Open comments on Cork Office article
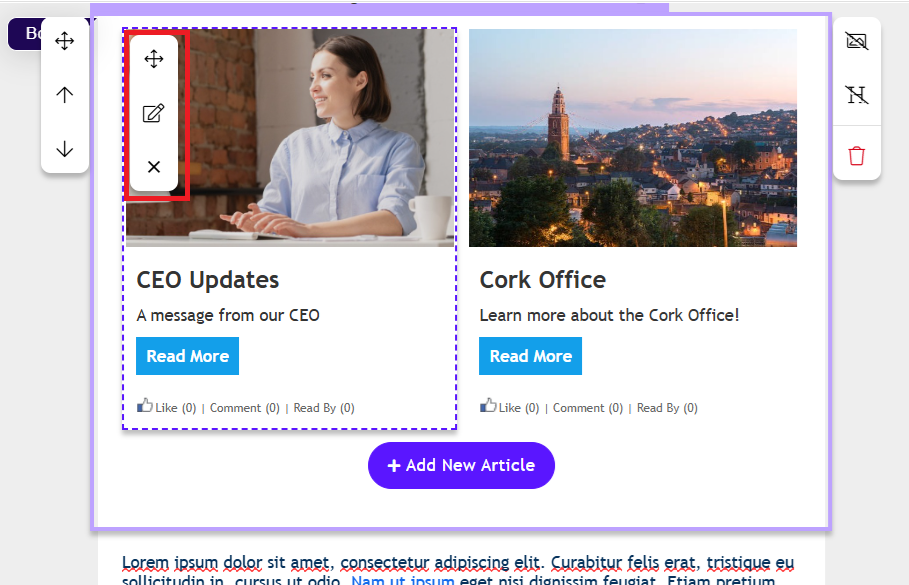Viewport: 909px width, 585px height. (587, 408)
